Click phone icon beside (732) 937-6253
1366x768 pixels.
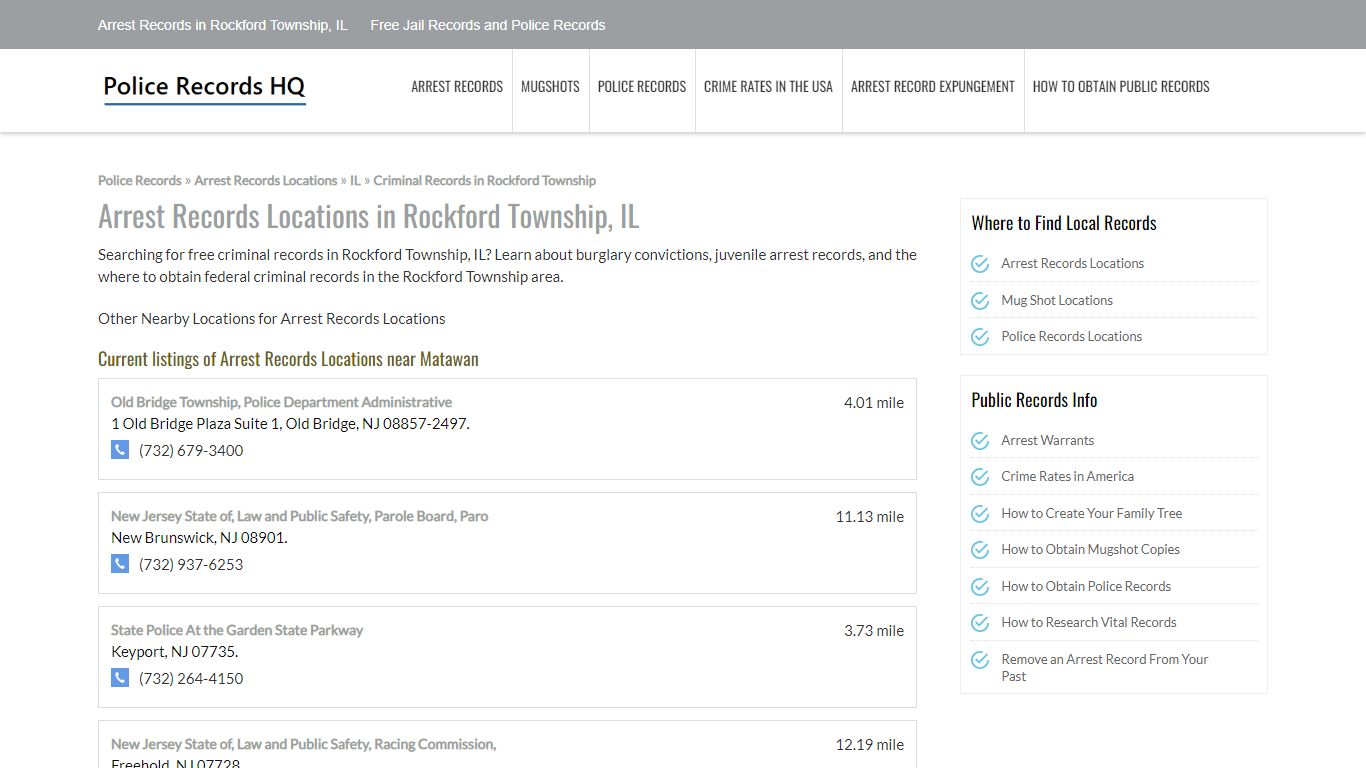(120, 564)
